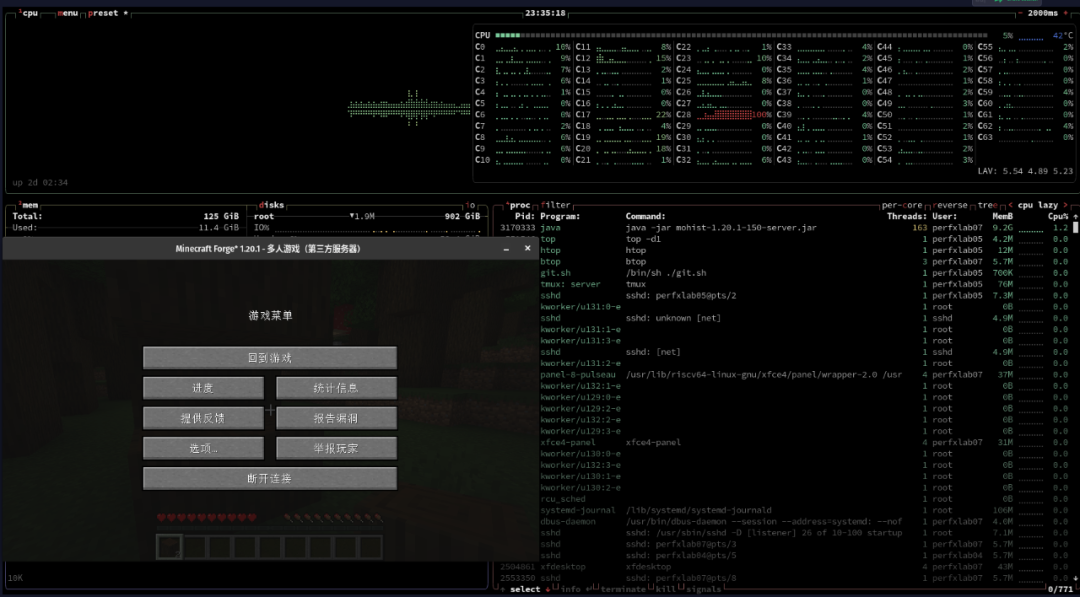Click the 举报玩家 report player button
The image size is (1080, 597).
[x=336, y=448]
